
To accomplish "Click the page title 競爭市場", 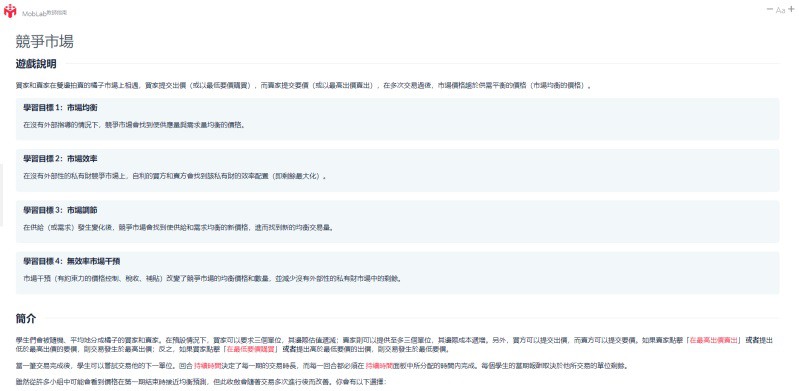I will click(x=45, y=41).
